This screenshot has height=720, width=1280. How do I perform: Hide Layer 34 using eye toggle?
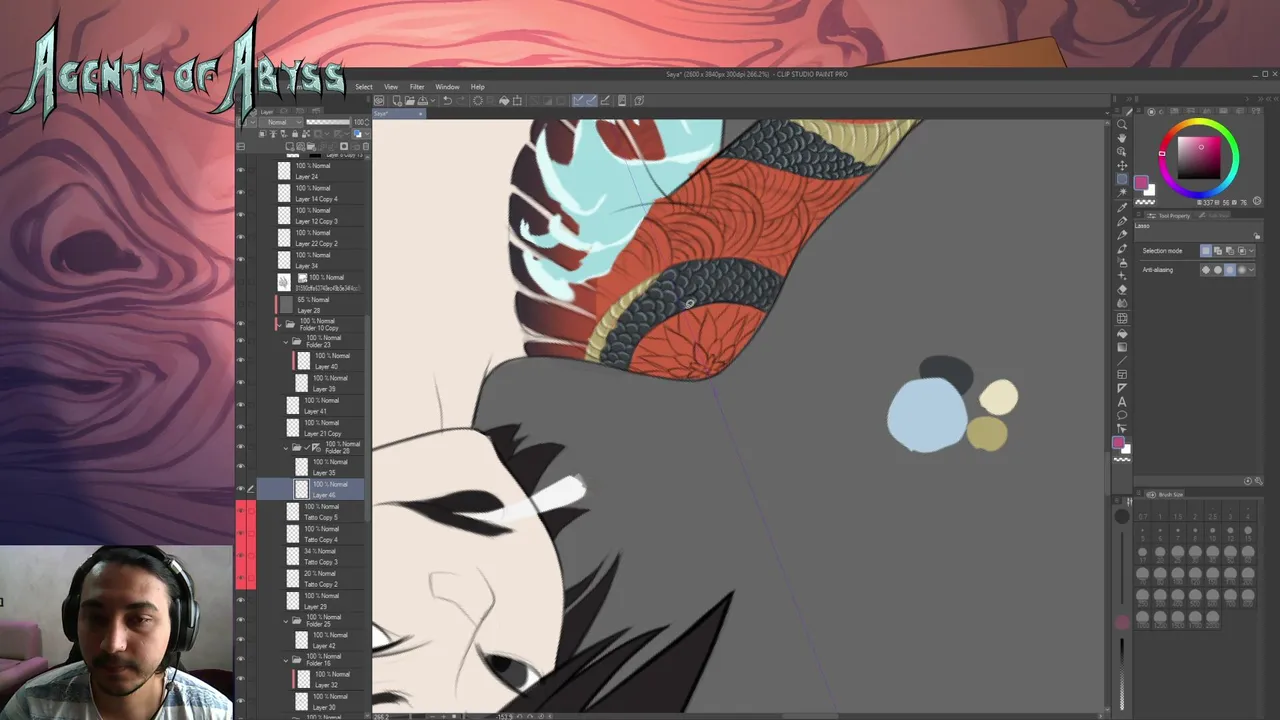tap(240, 260)
